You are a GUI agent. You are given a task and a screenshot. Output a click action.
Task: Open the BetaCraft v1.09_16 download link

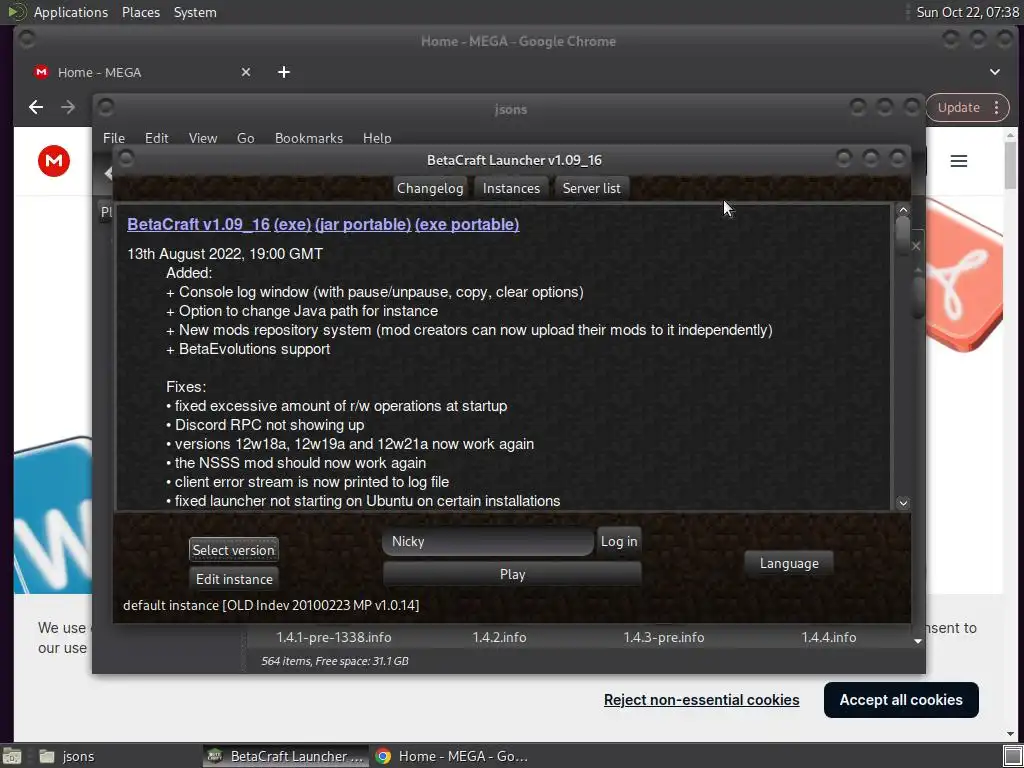coord(199,224)
